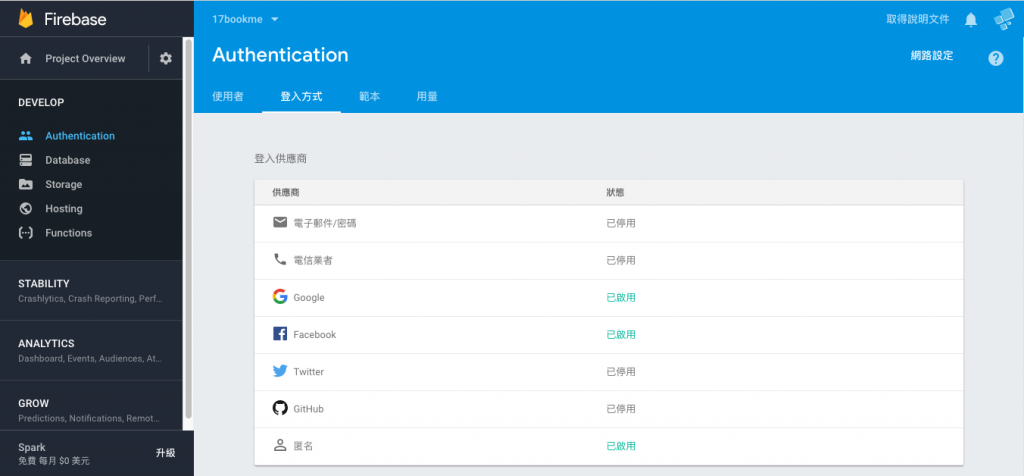Open notifications bell icon
The height and width of the screenshot is (476, 1024).
click(971, 20)
